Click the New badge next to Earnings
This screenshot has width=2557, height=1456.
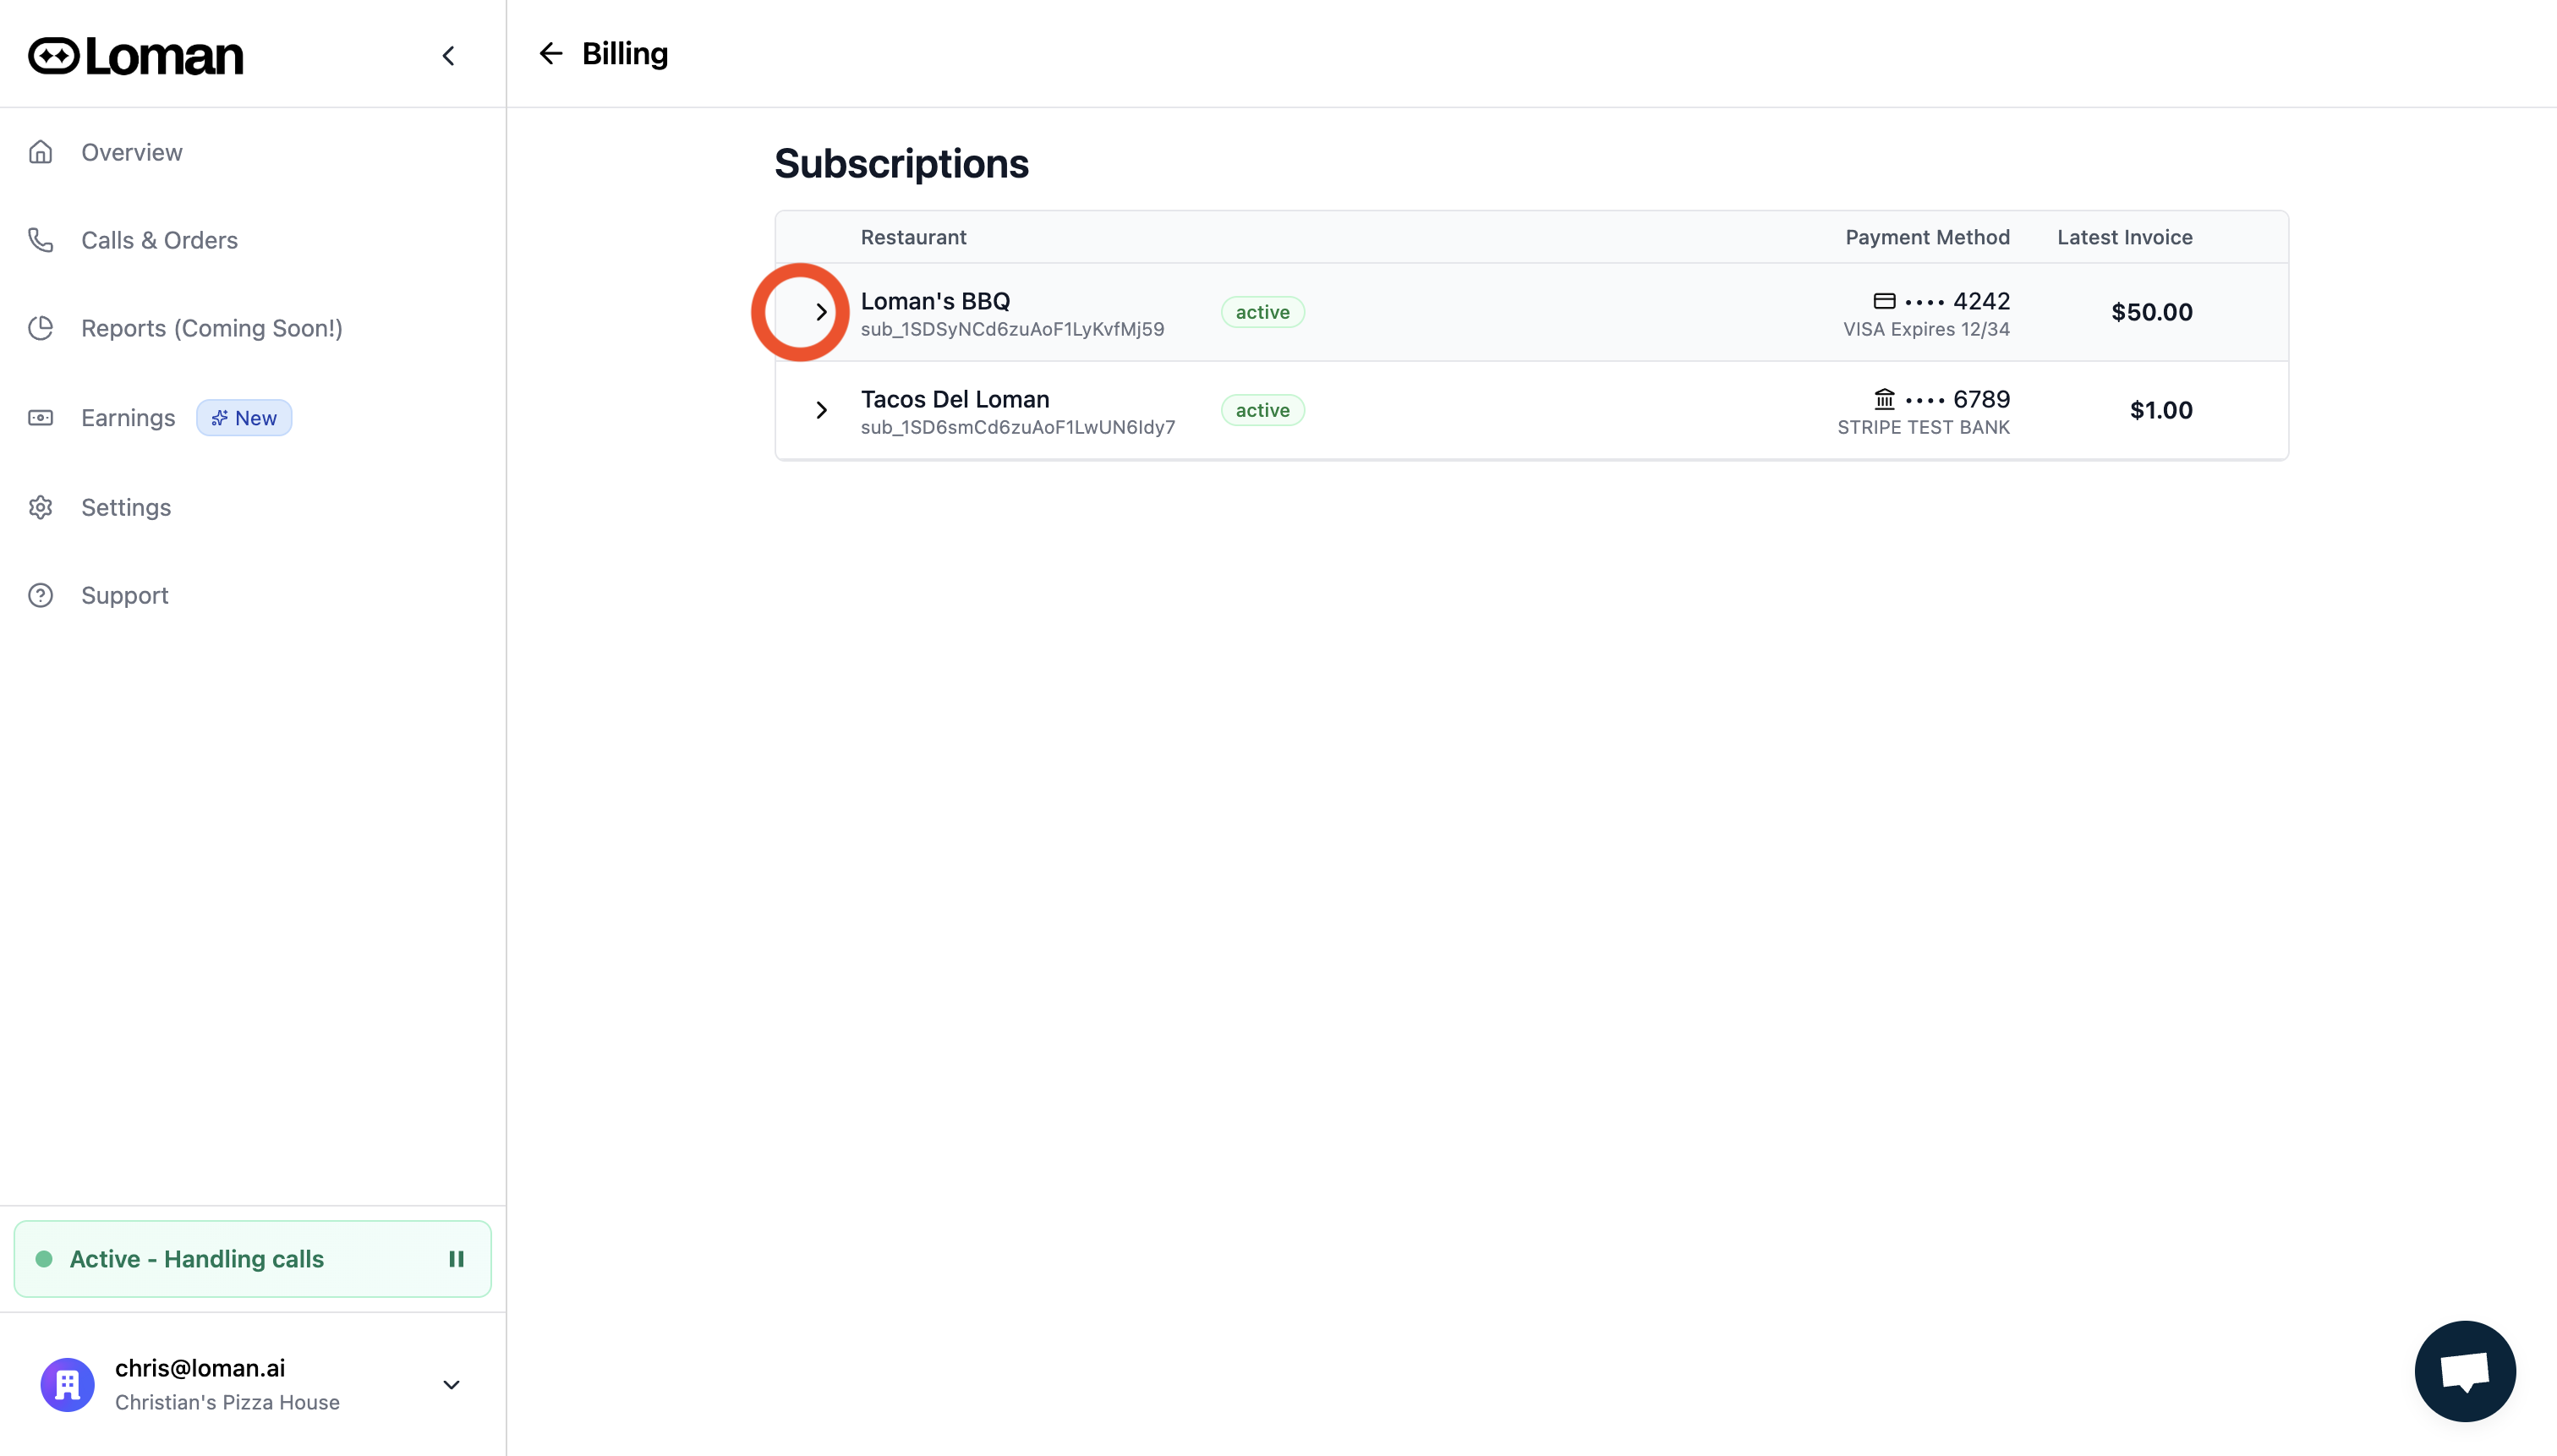pos(244,418)
